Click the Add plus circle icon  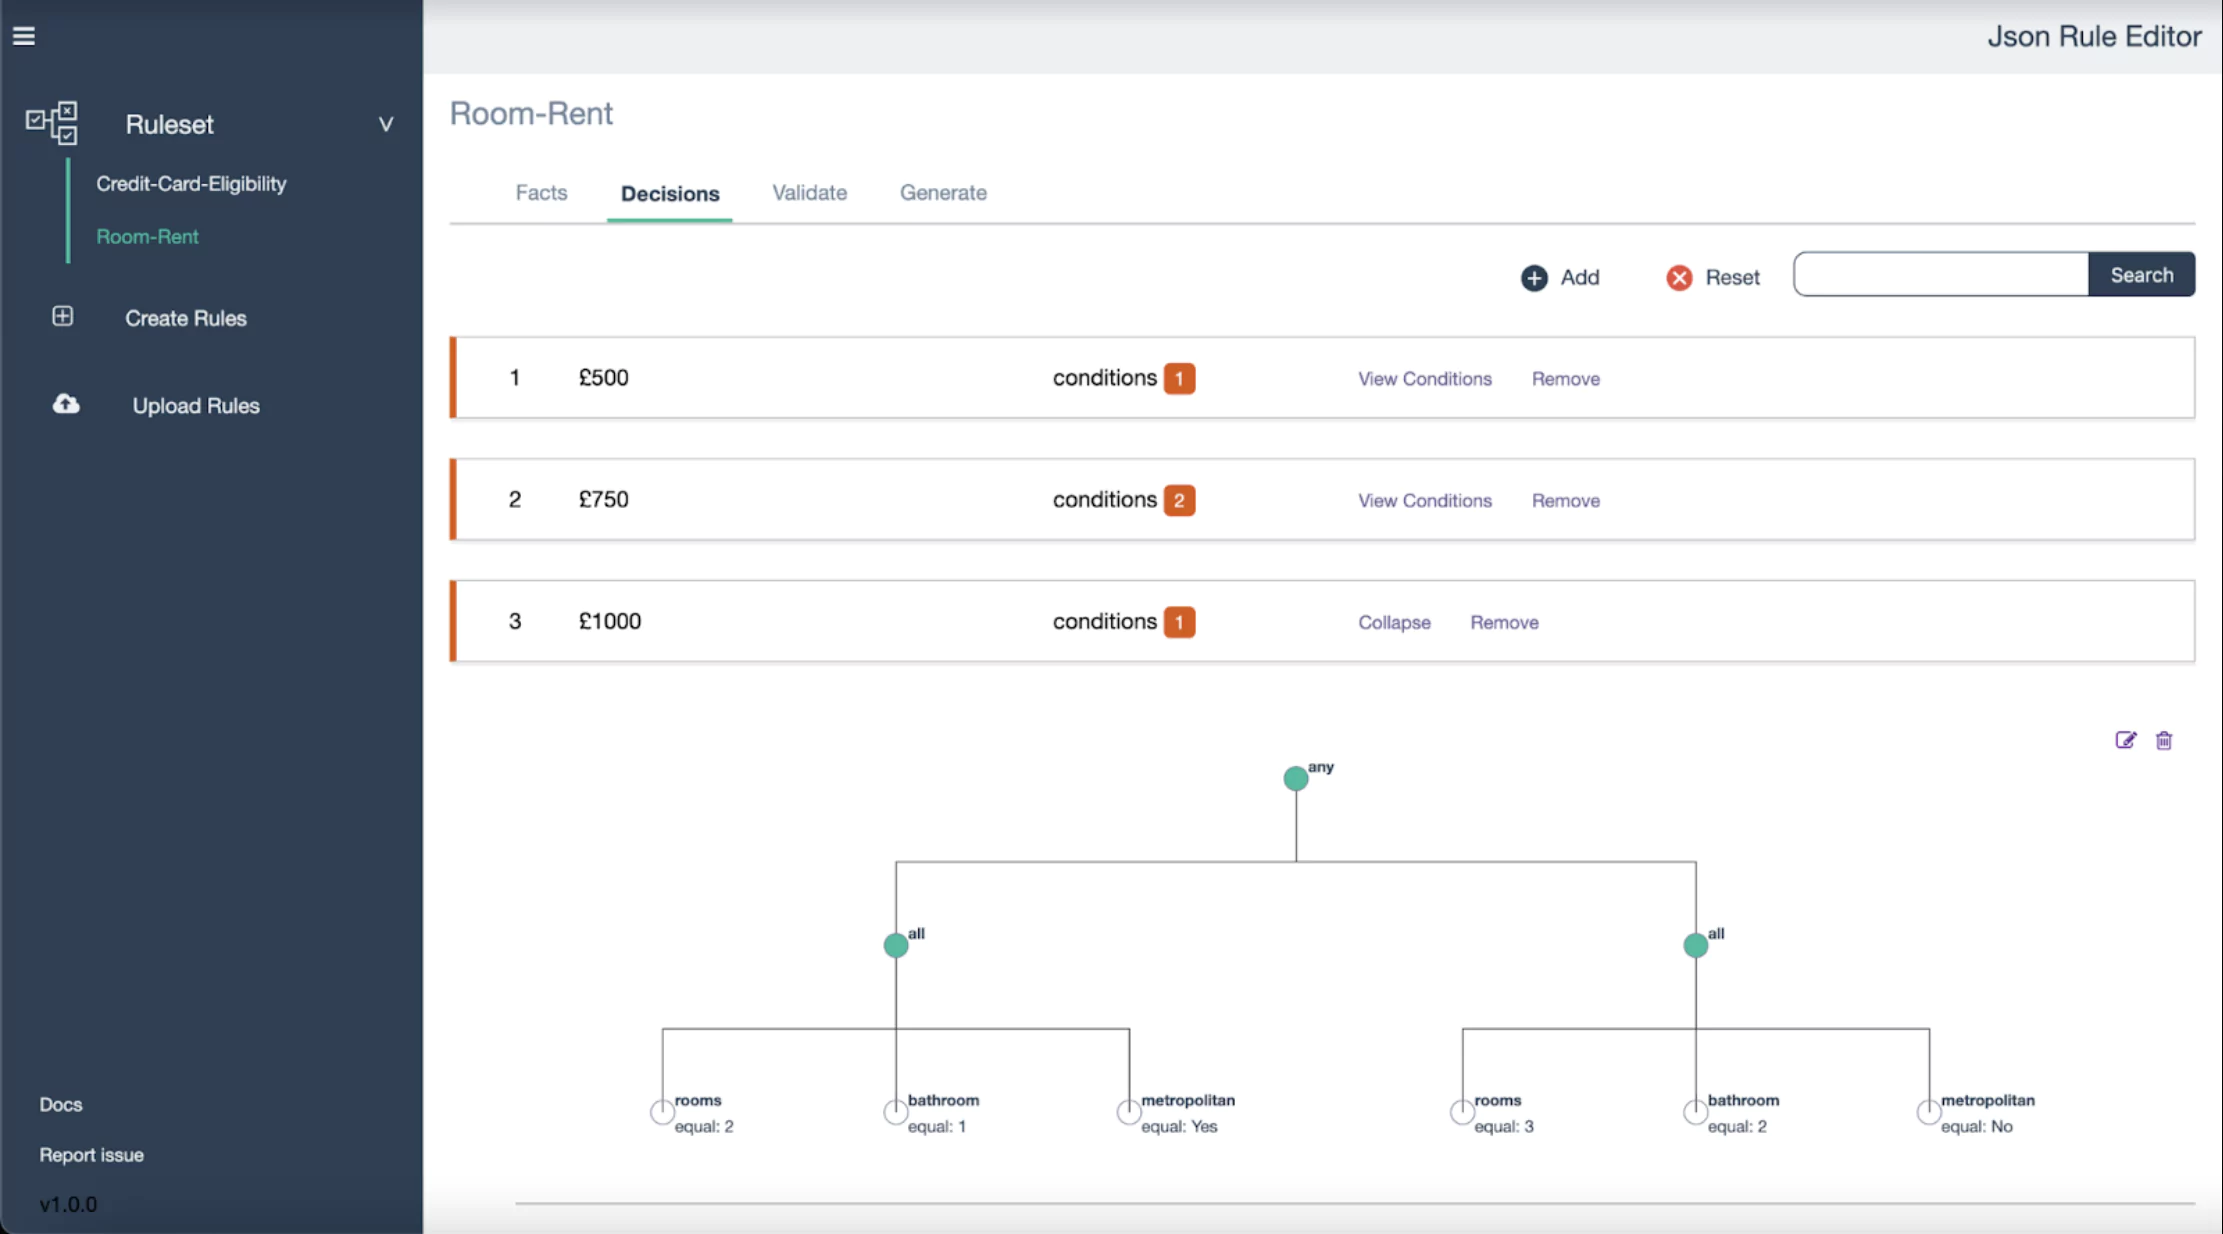pyautogui.click(x=1534, y=278)
